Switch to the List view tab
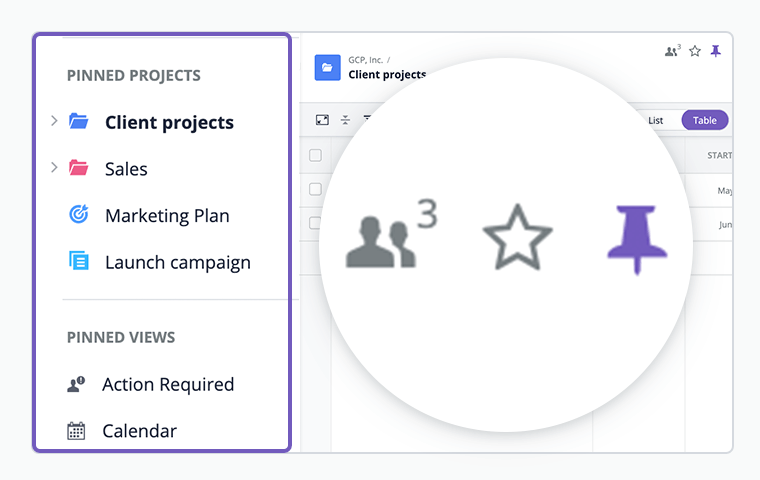 tap(656, 120)
